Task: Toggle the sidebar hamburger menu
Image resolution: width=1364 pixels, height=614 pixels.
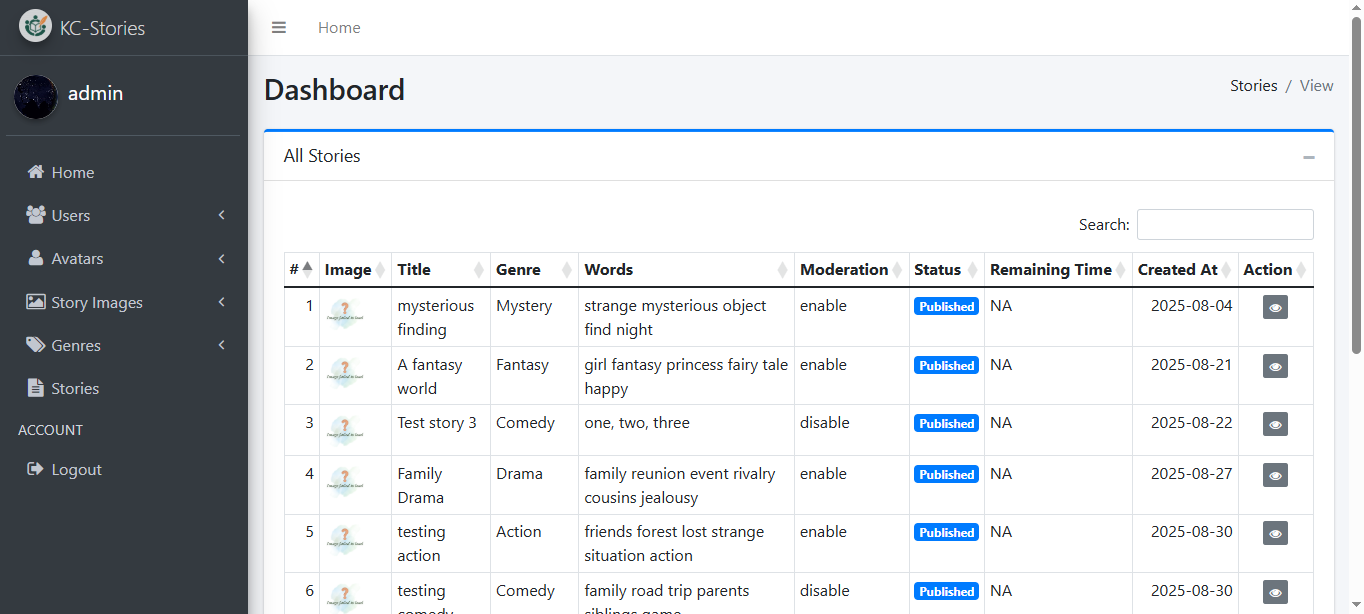Action: [x=279, y=28]
